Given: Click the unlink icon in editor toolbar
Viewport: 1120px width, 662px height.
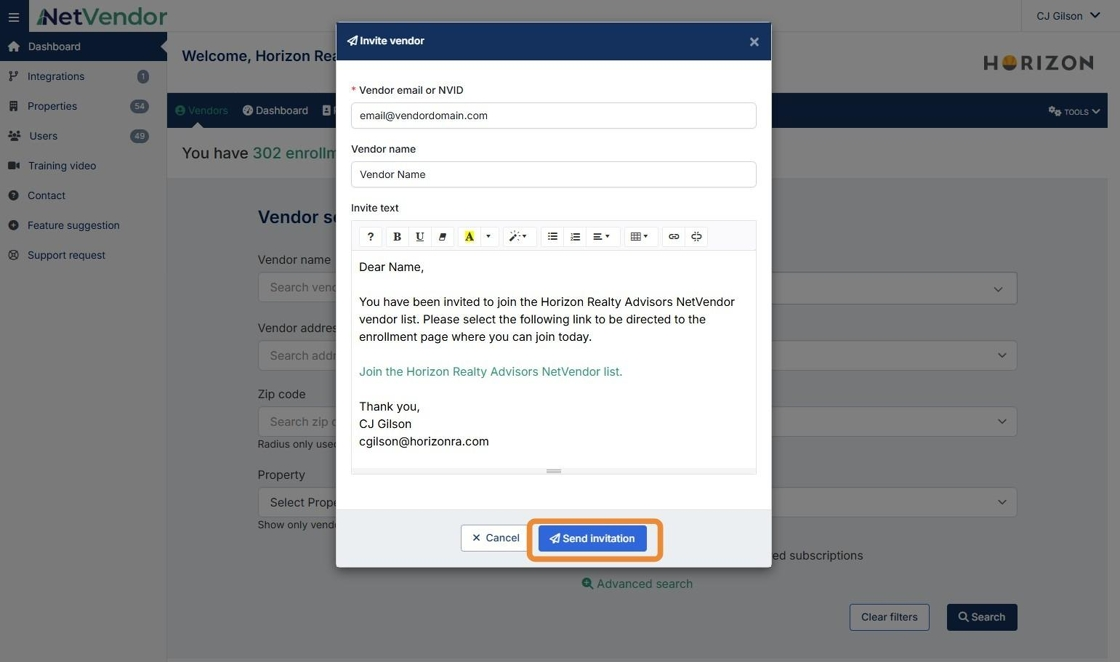Looking at the screenshot, I should point(696,236).
